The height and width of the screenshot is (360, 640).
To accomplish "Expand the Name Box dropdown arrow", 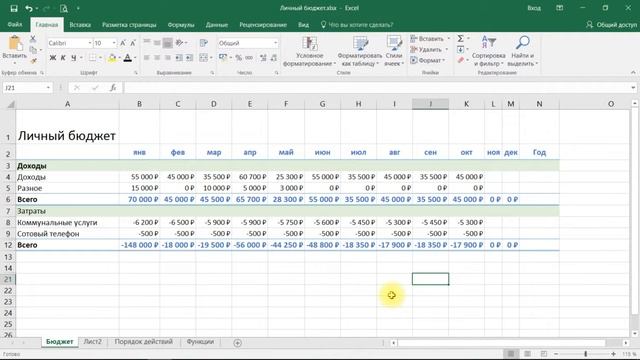I will [x=48, y=88].
